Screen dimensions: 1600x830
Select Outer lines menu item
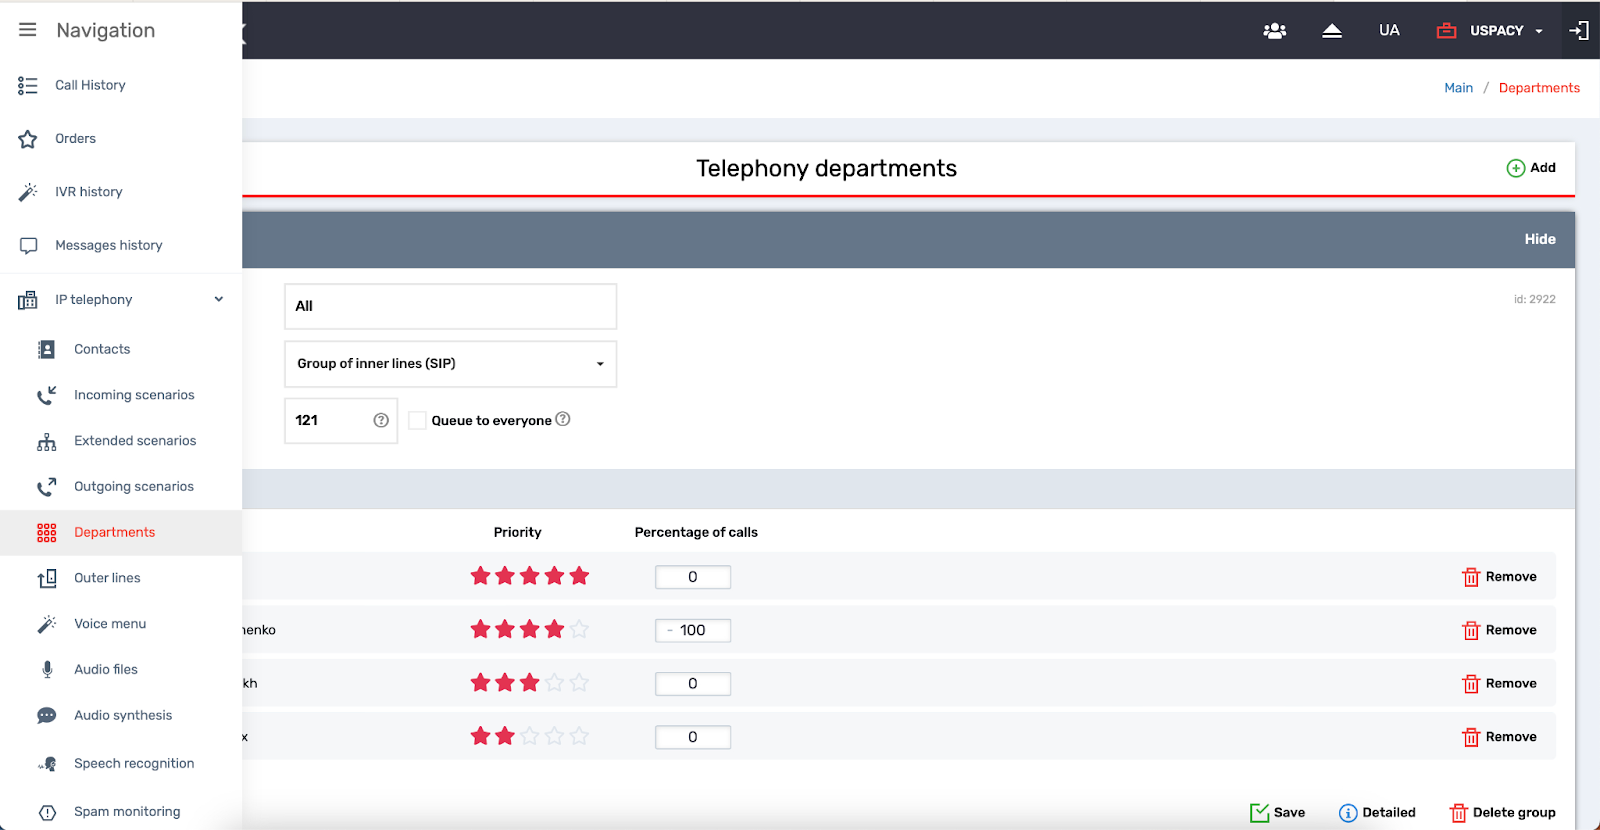(x=107, y=578)
